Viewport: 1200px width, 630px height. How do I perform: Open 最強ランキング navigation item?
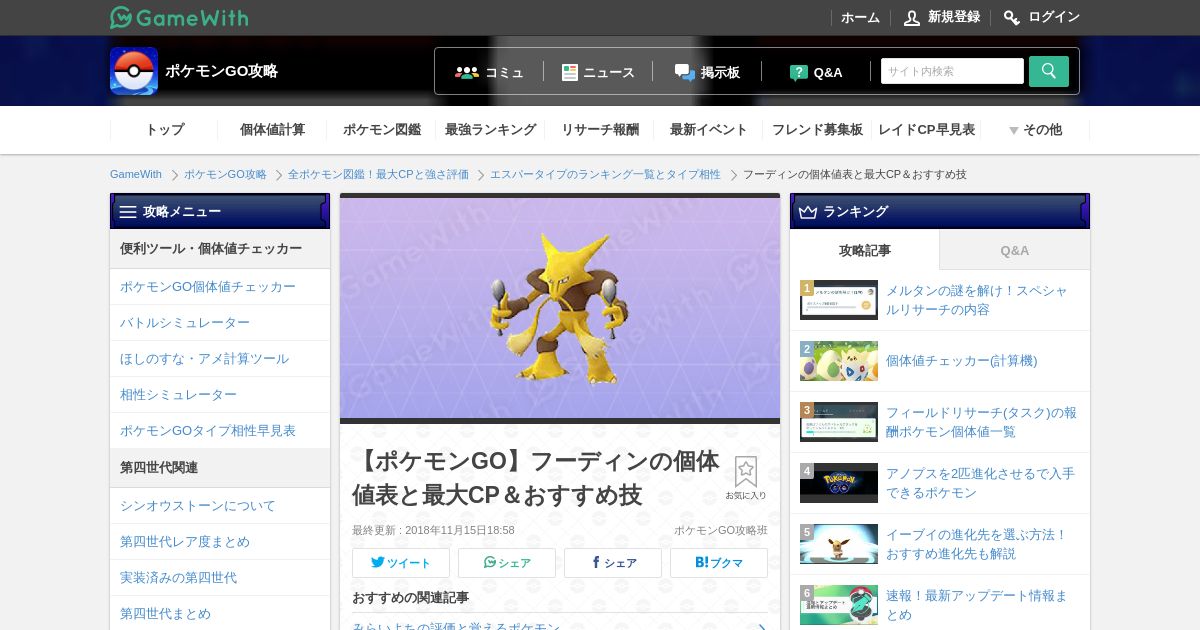tap(490, 130)
